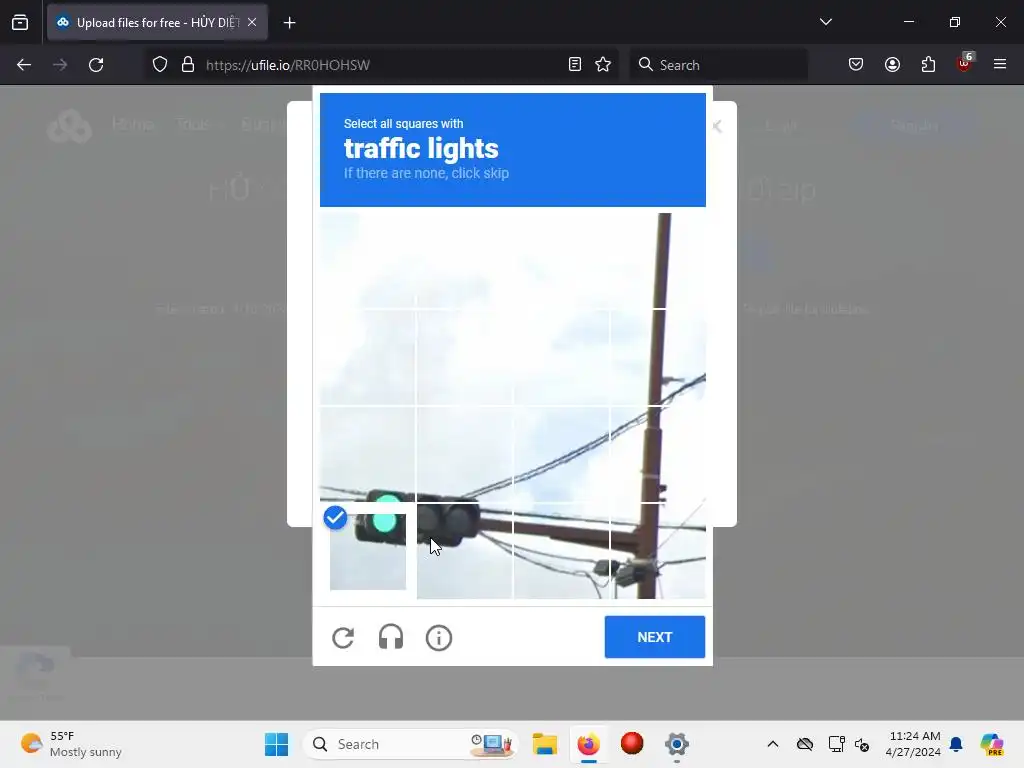Screen dimensions: 1024x768
Task: Click the padlock site information icon
Action: point(188,65)
